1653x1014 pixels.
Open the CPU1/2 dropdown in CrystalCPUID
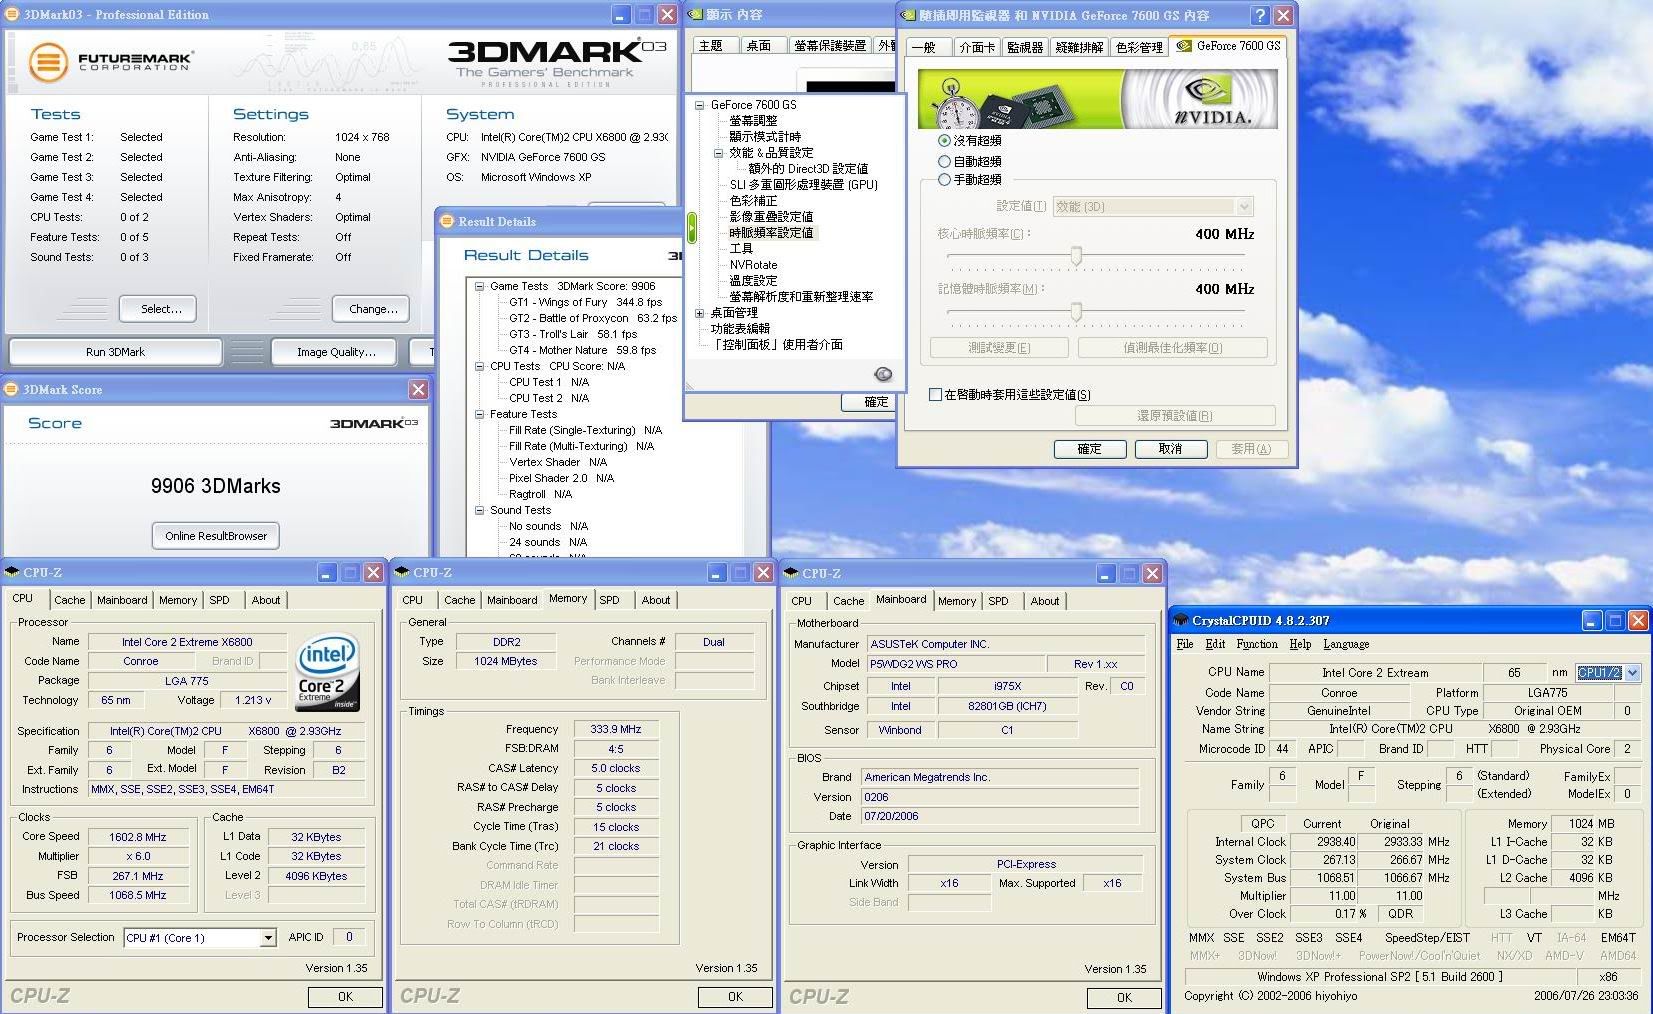[1632, 673]
